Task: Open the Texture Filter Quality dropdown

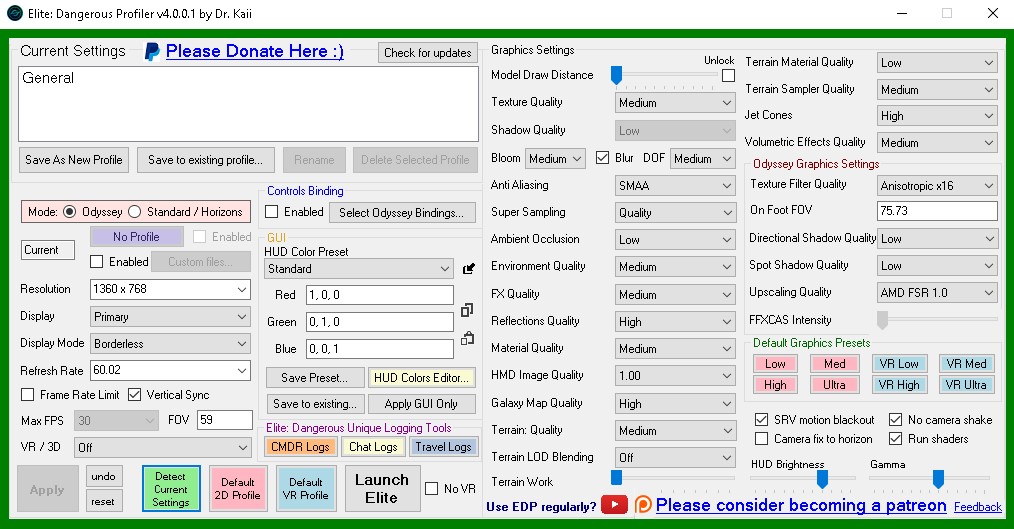Action: (x=936, y=186)
